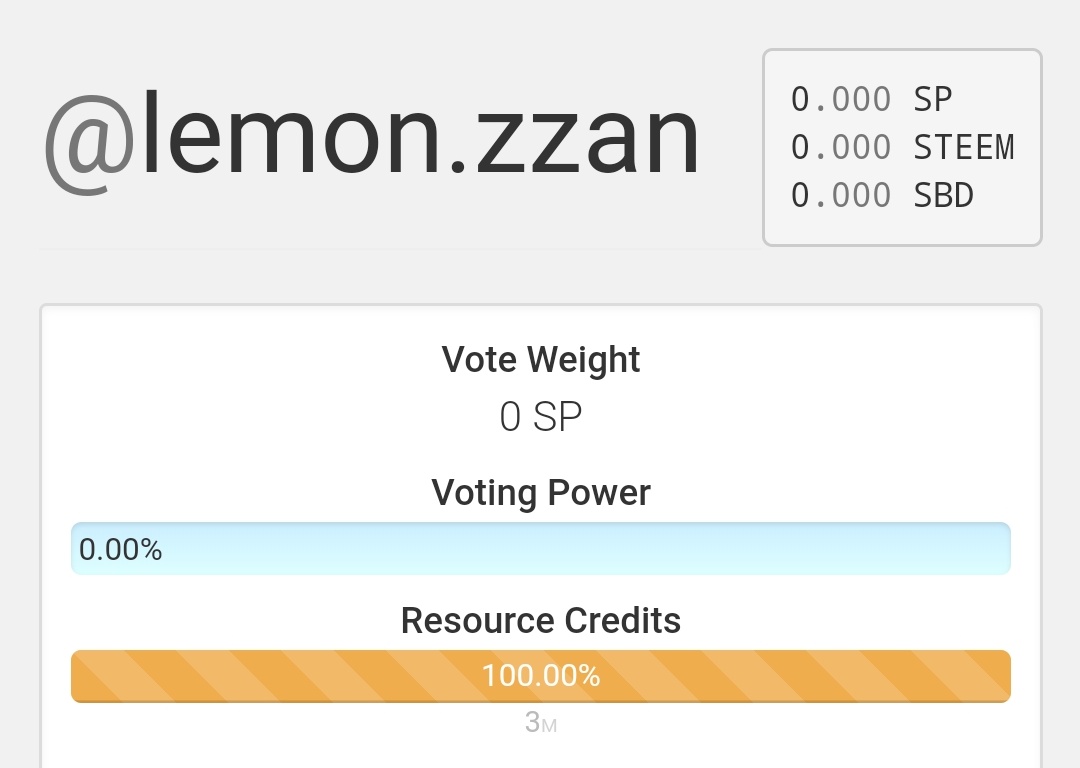1080x768 pixels.
Task: Click the Resource Credits heading
Action: 541,621
